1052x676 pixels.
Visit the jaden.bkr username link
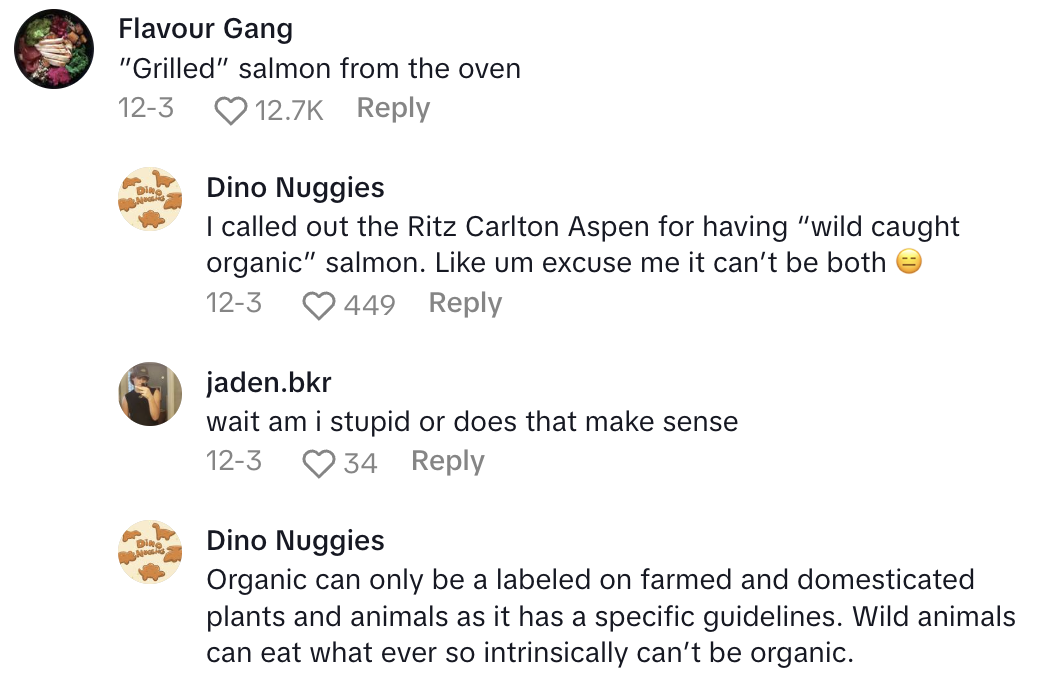pyautogui.click(x=268, y=382)
